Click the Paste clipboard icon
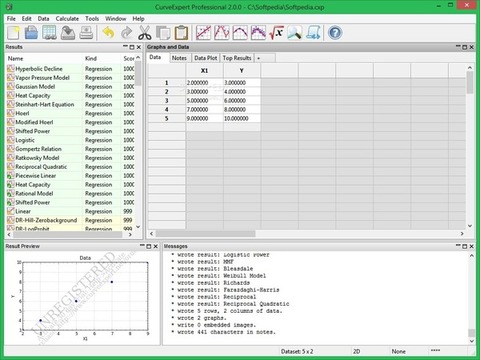This screenshot has height=360, width=480. (181, 33)
